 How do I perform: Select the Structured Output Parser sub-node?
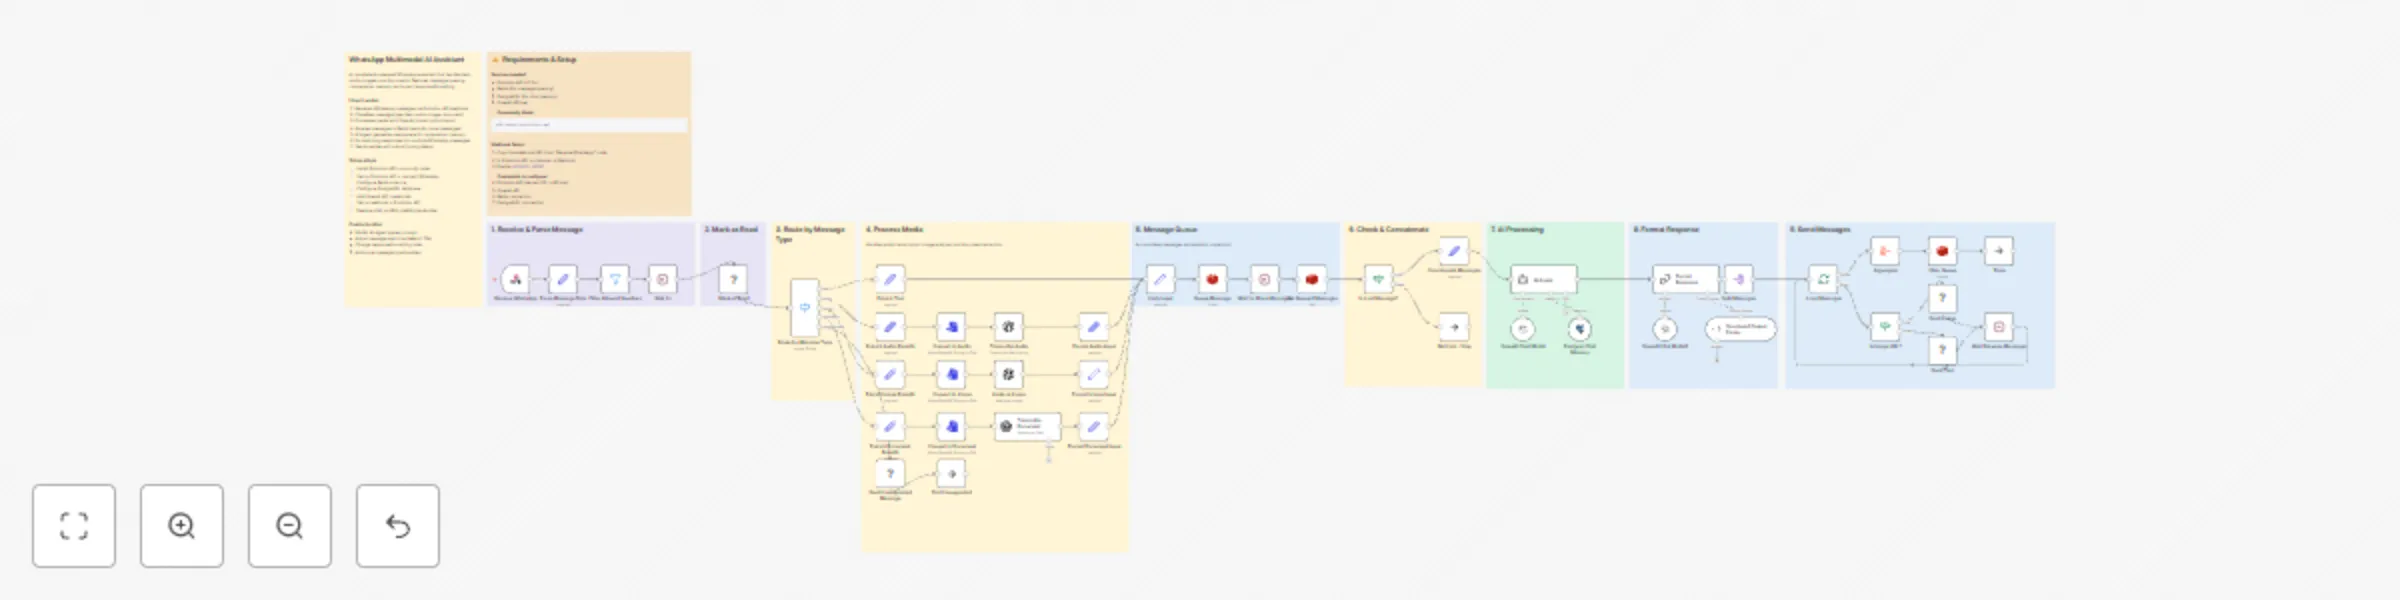pos(1741,328)
